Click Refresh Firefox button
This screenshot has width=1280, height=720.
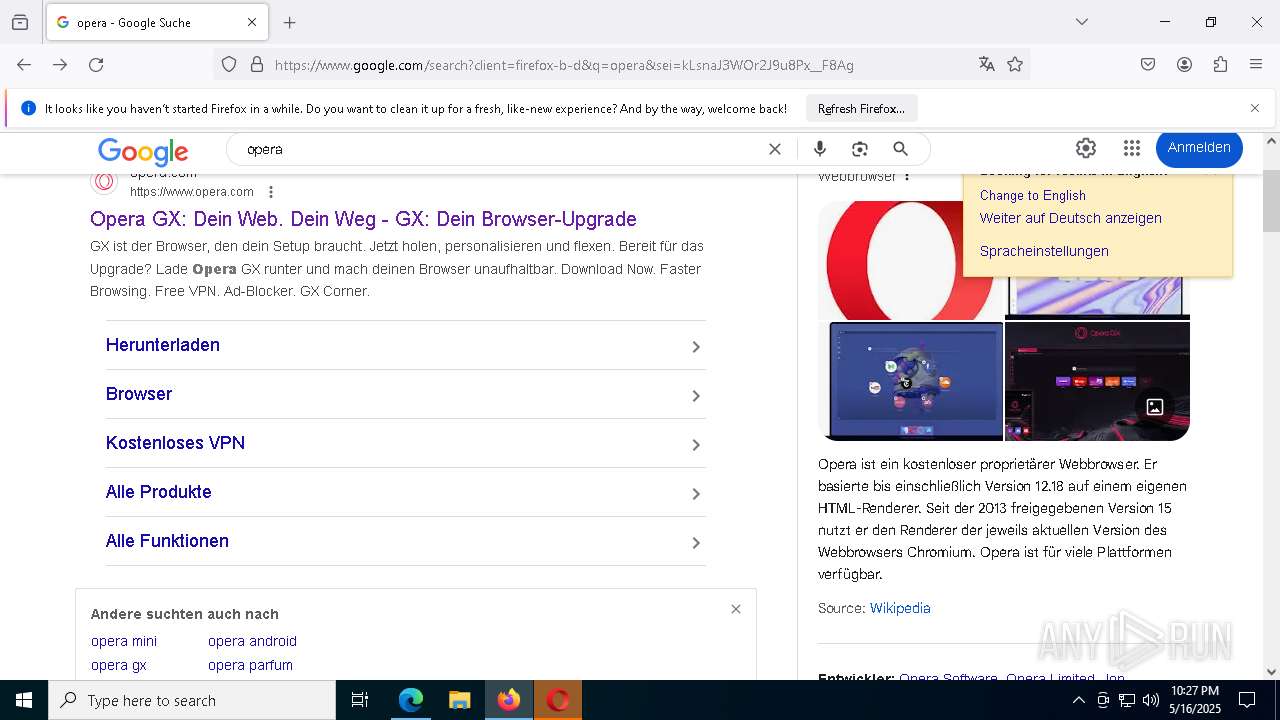(861, 108)
